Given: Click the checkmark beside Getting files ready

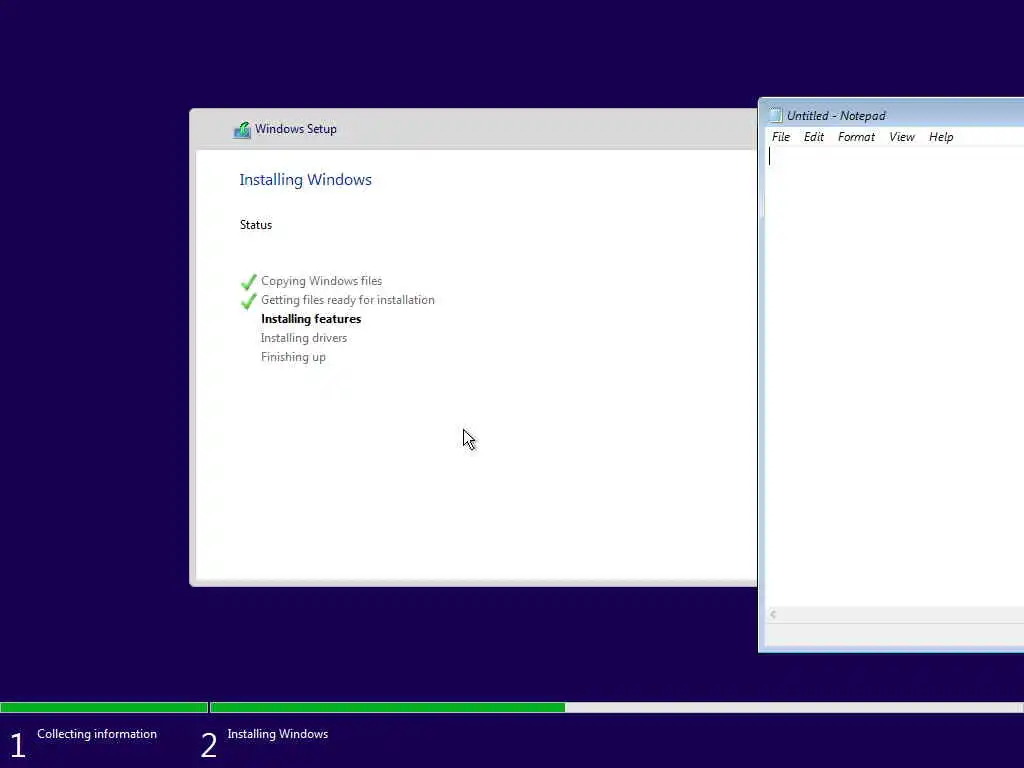Looking at the screenshot, I should [x=249, y=301].
